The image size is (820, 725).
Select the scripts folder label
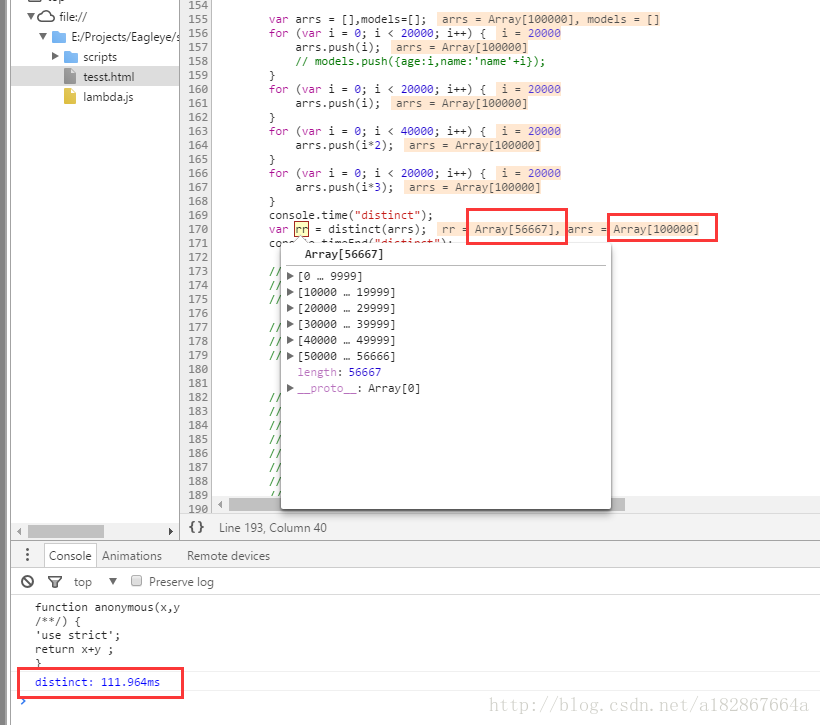100,56
